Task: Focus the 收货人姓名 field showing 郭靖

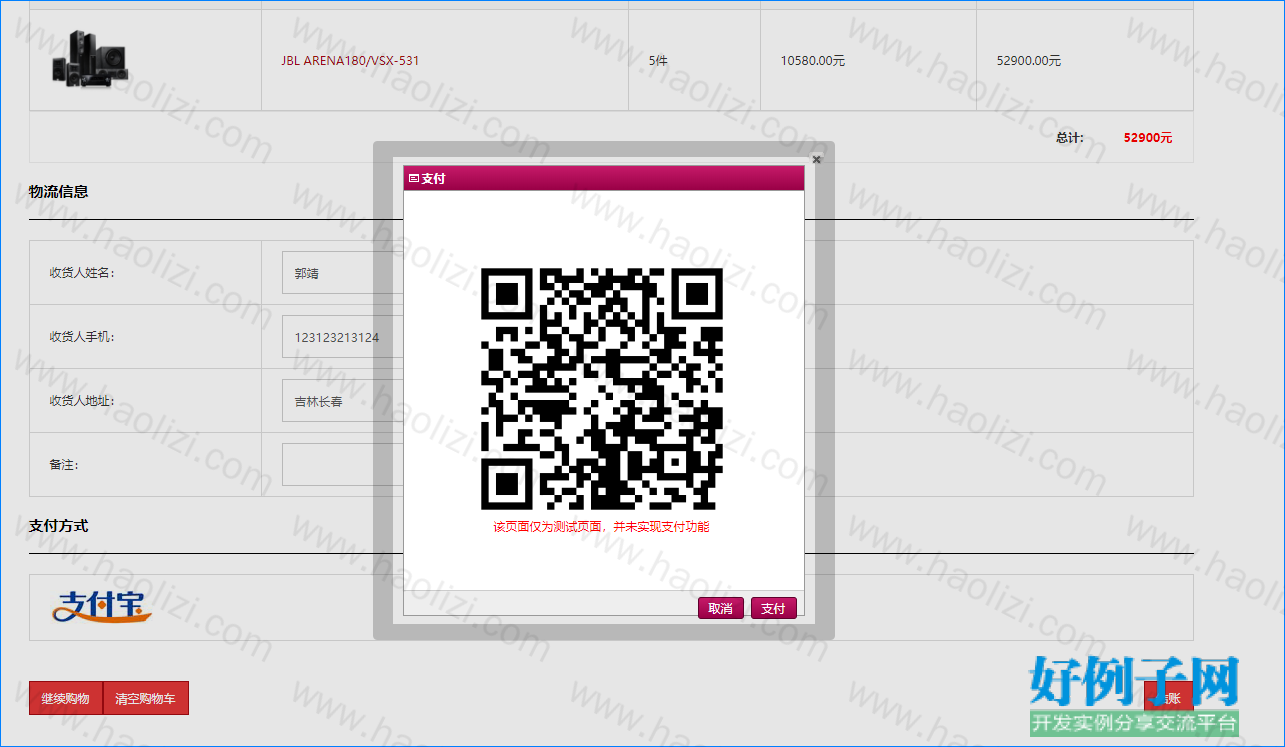Action: (343, 273)
